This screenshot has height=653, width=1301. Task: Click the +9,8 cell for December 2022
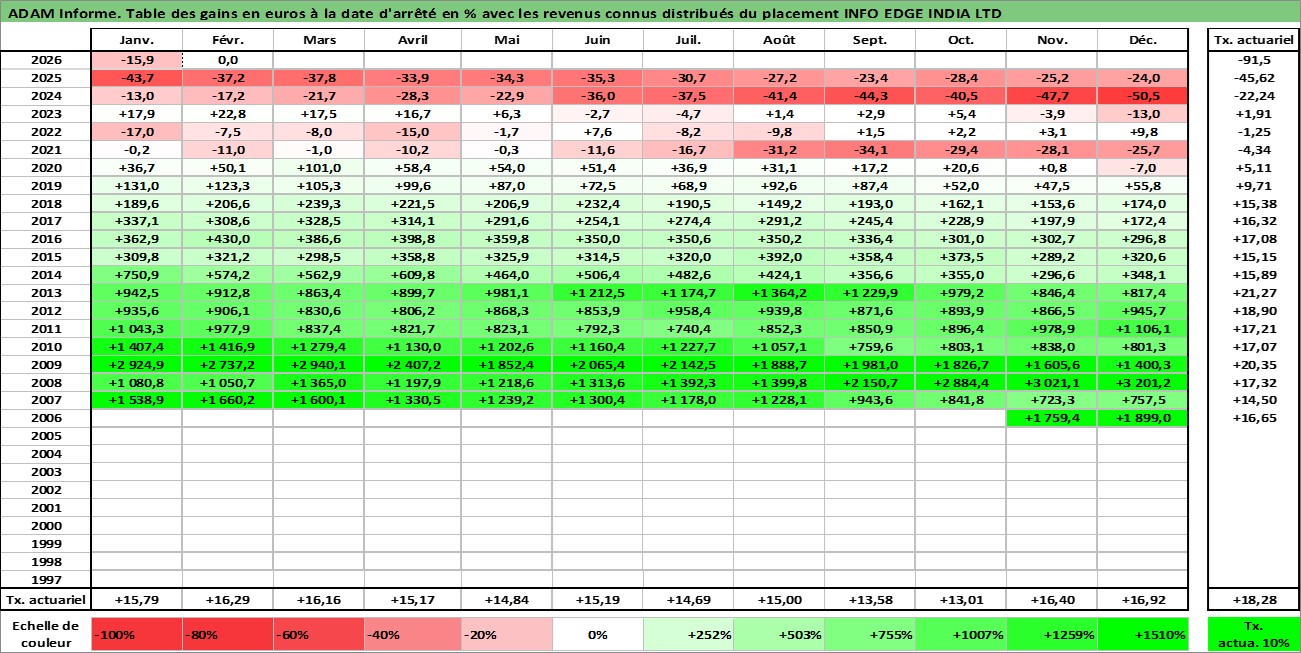tap(1143, 132)
